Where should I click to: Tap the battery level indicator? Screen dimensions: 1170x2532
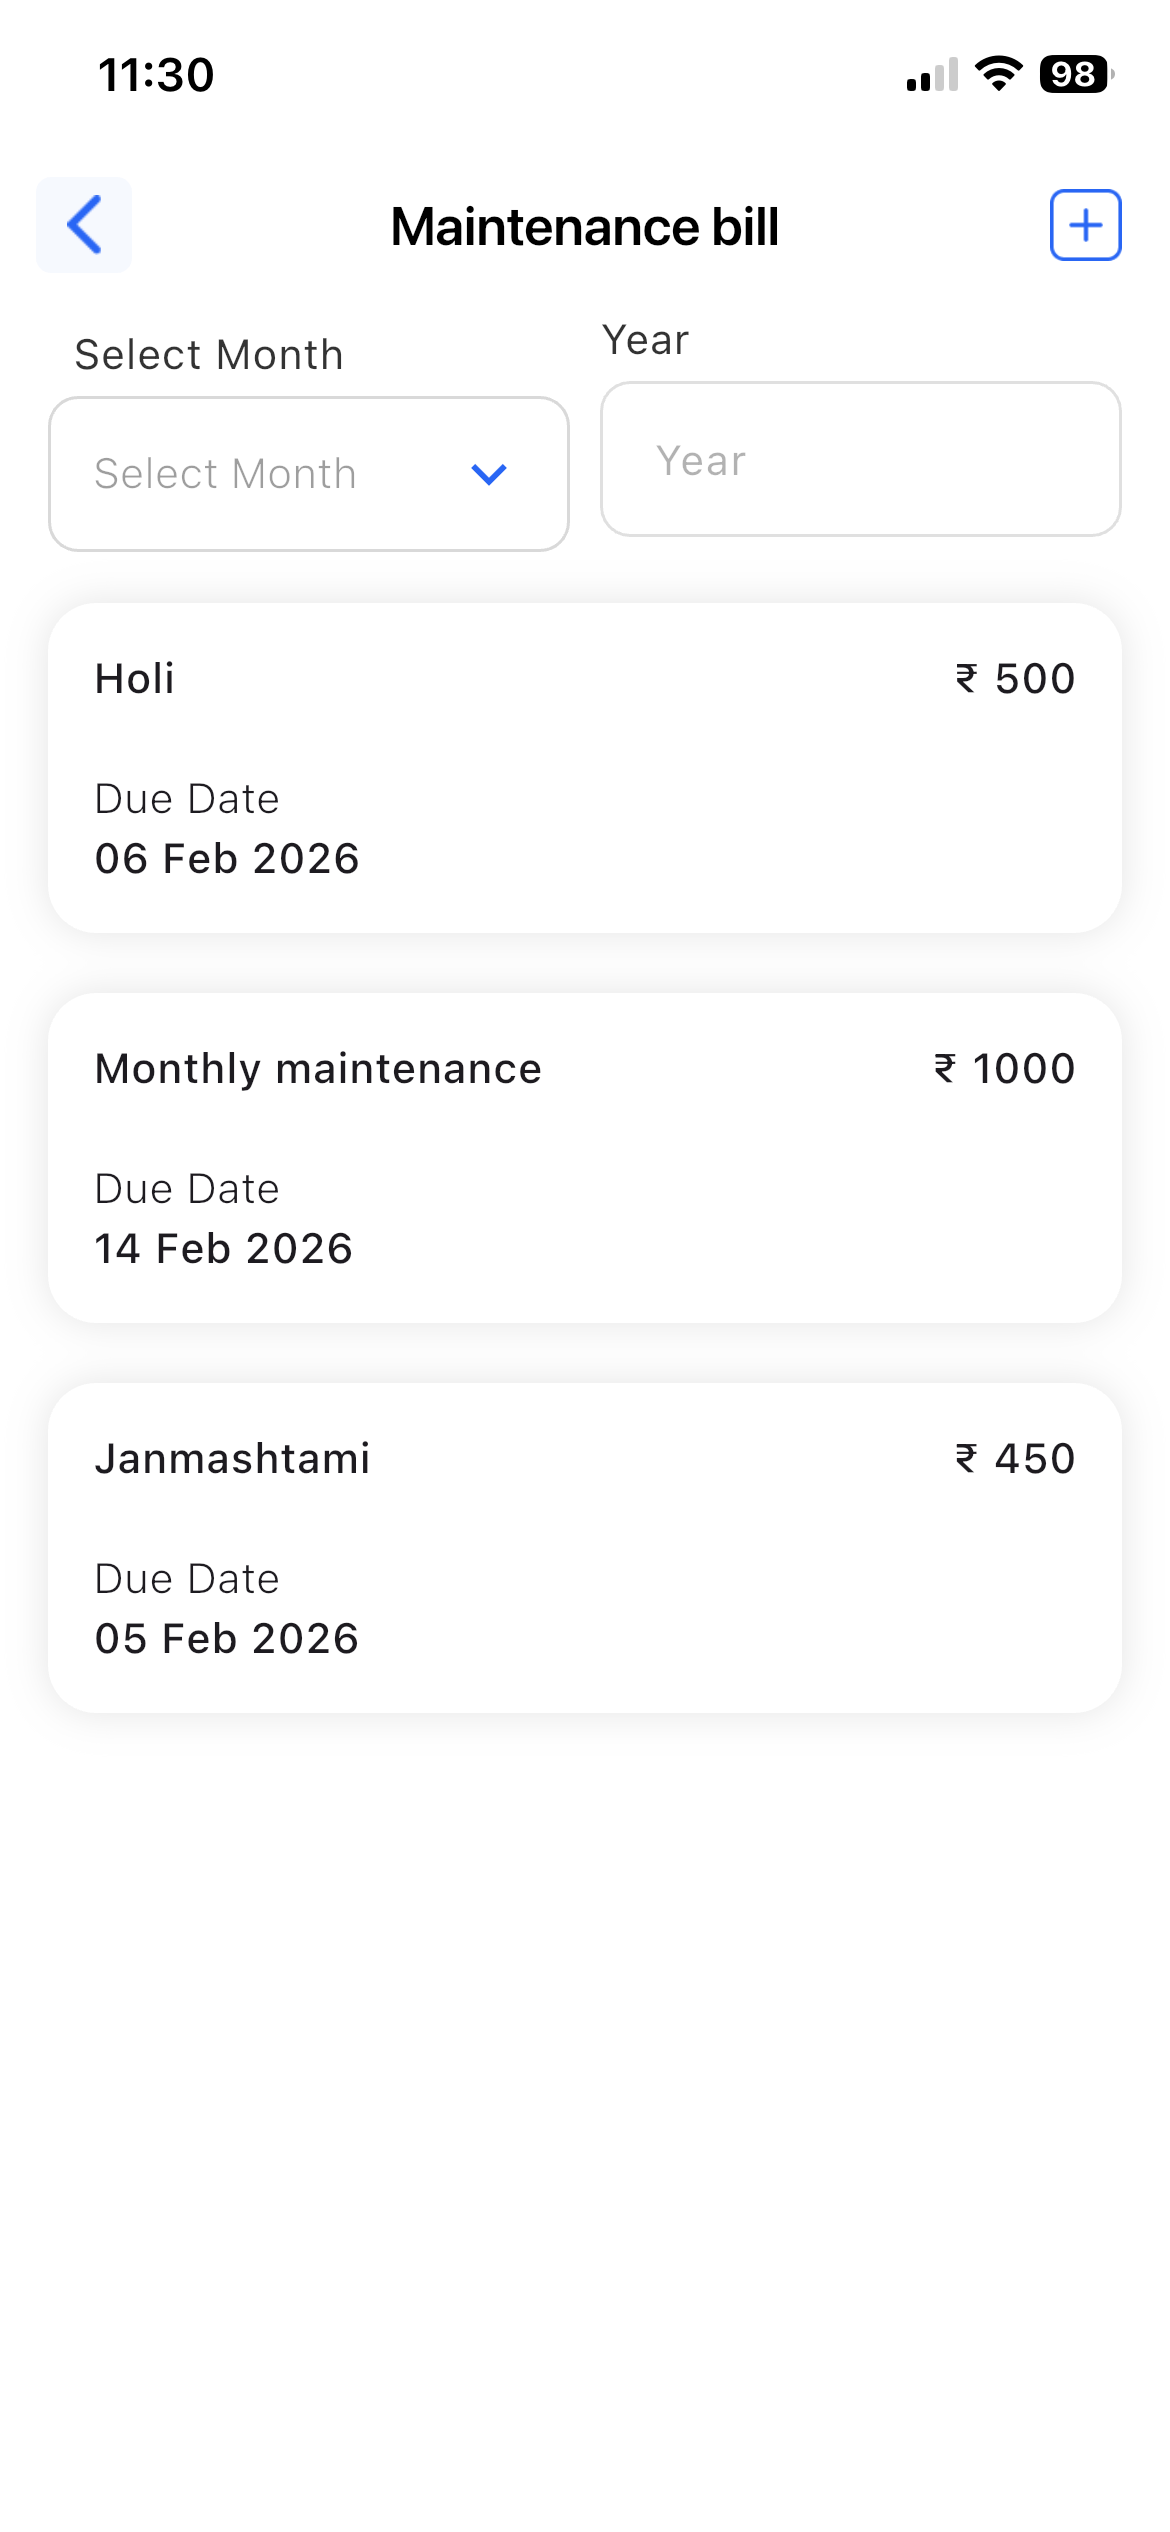point(1075,74)
